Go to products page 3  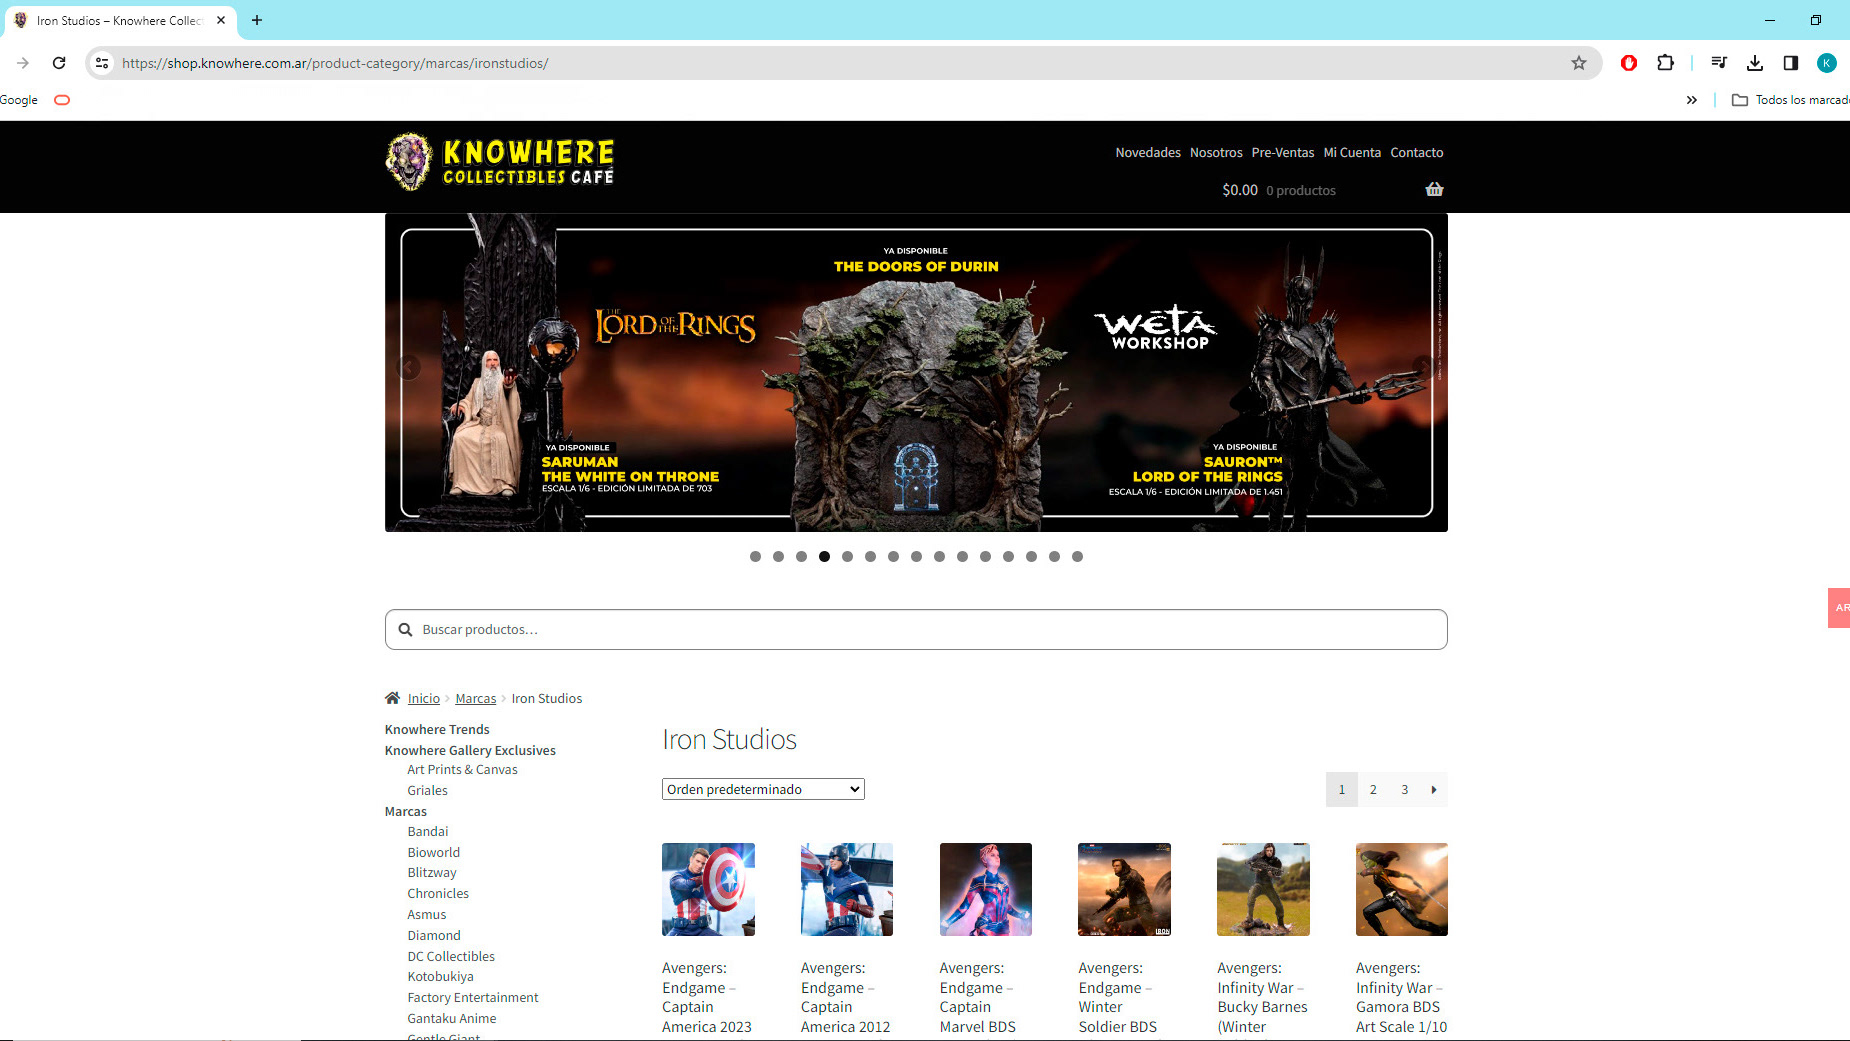coord(1404,789)
